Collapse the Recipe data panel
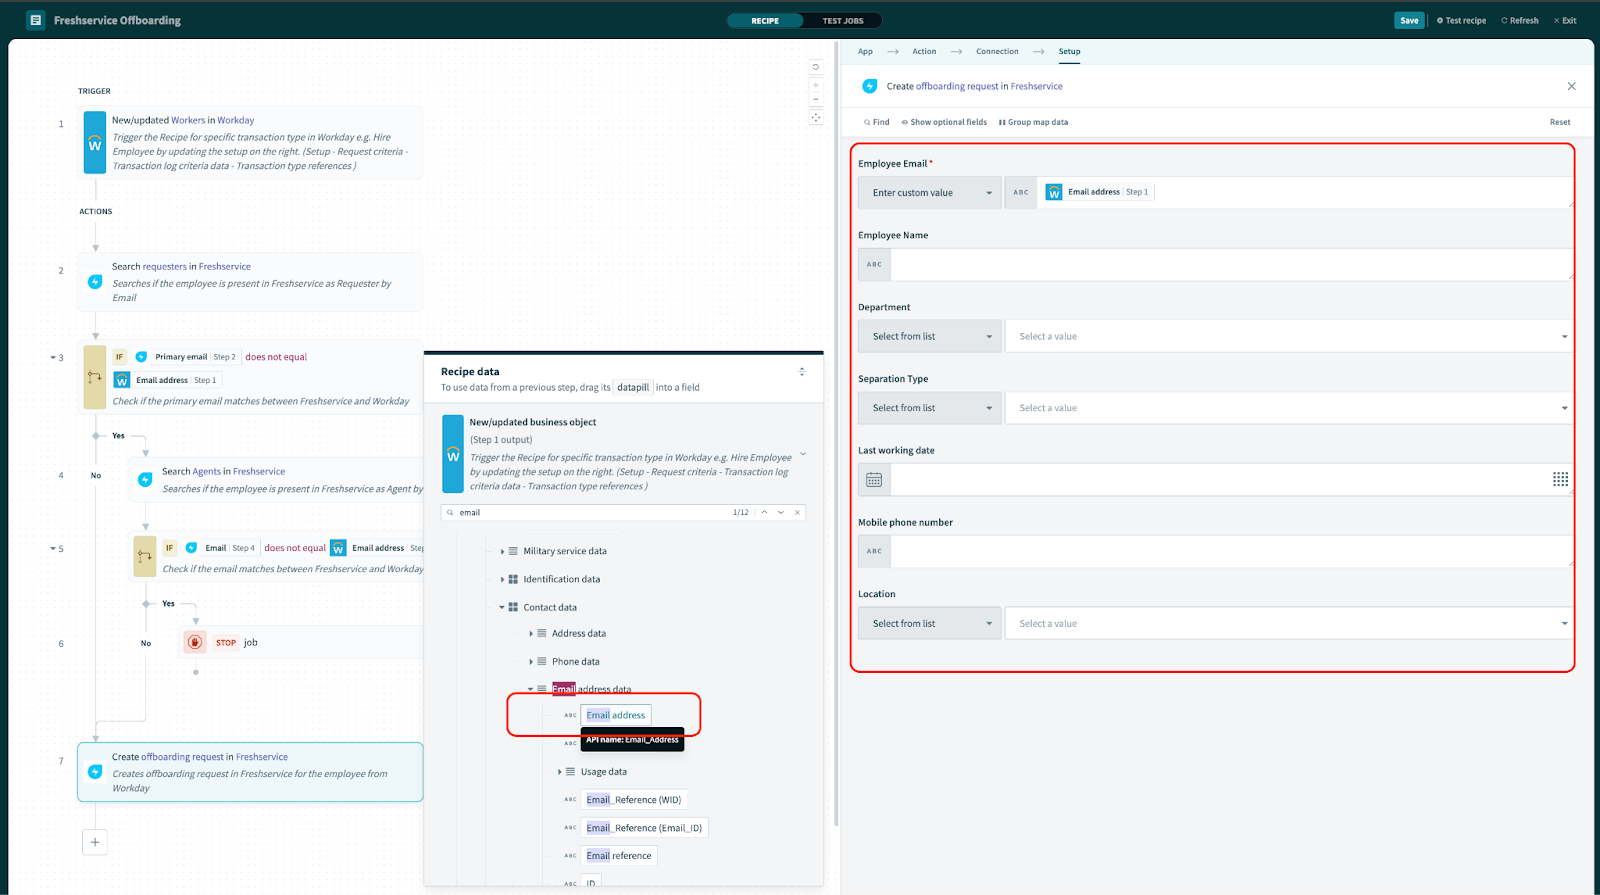1600x895 pixels. (x=802, y=372)
